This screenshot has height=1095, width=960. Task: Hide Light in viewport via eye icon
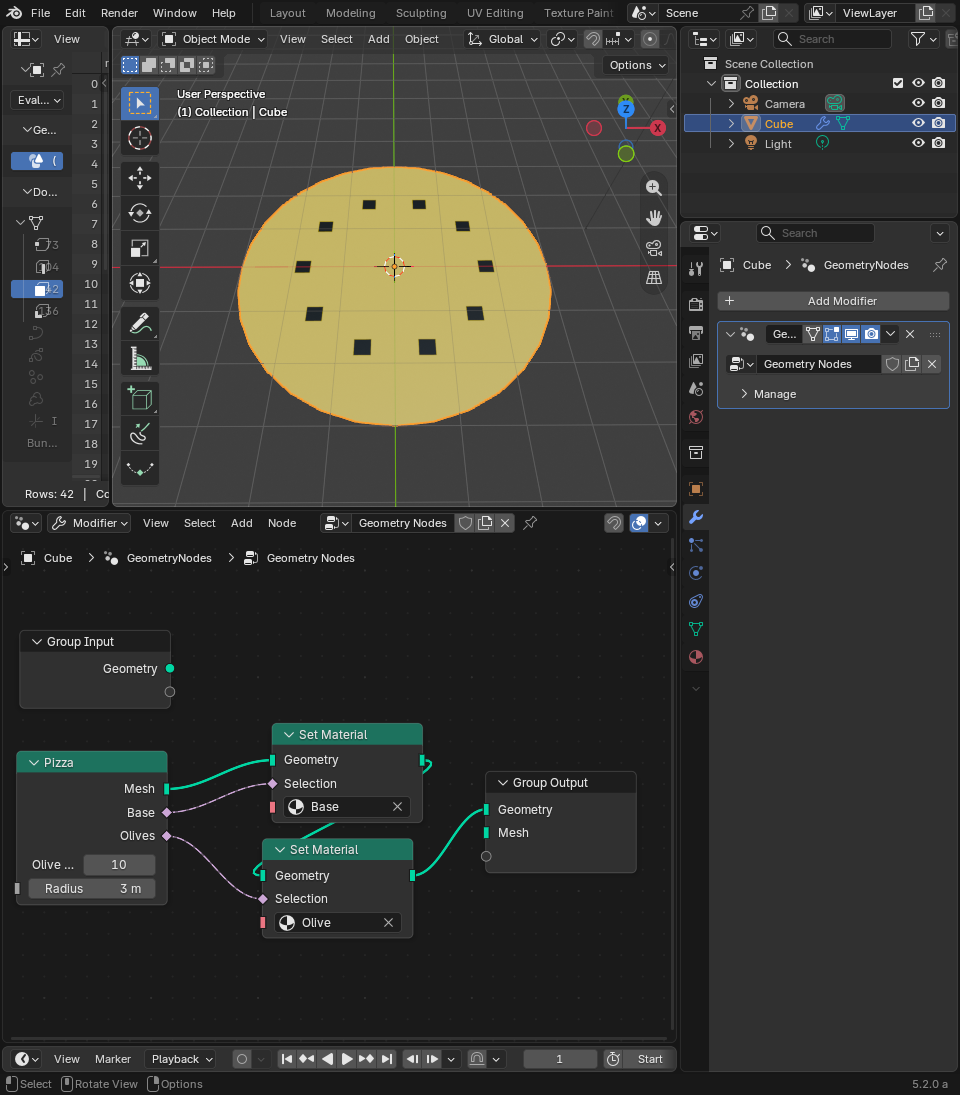(x=919, y=142)
